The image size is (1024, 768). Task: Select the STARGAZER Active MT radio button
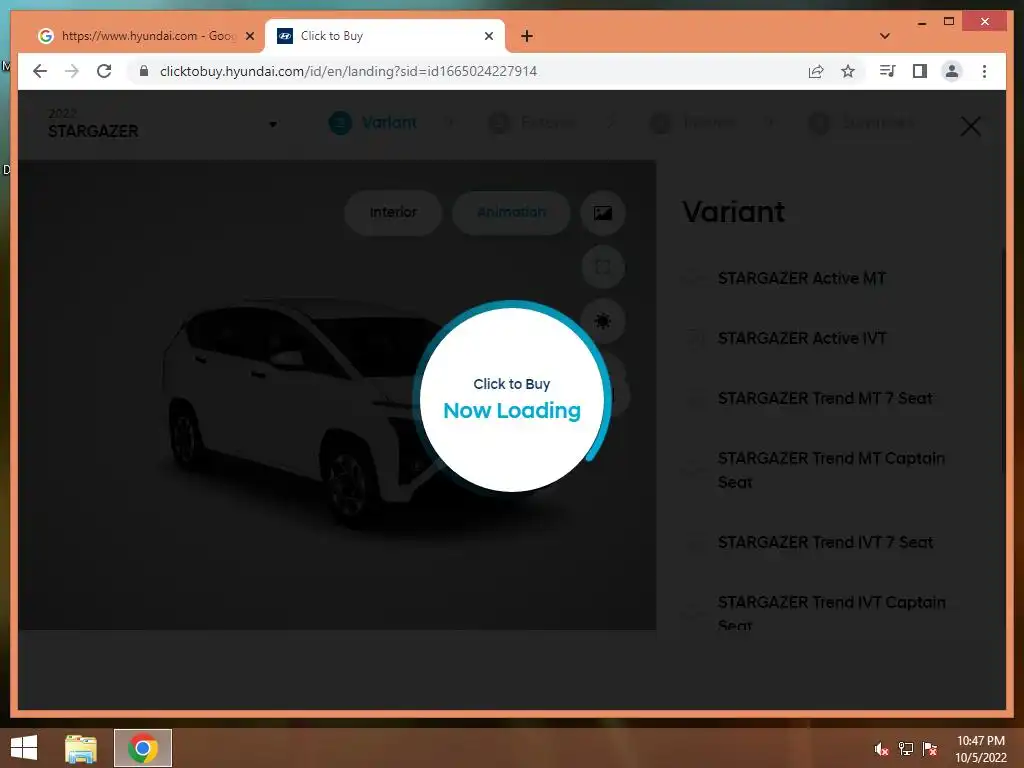[x=694, y=279]
